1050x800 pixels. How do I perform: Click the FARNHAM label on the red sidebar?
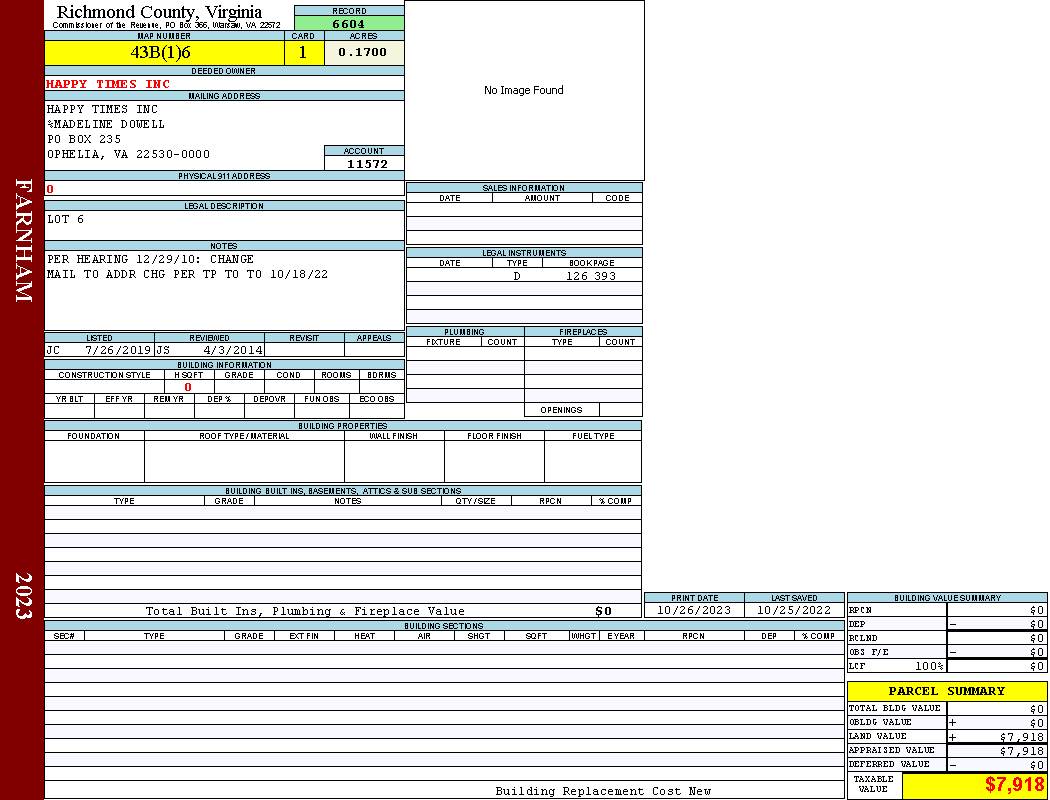tap(24, 240)
